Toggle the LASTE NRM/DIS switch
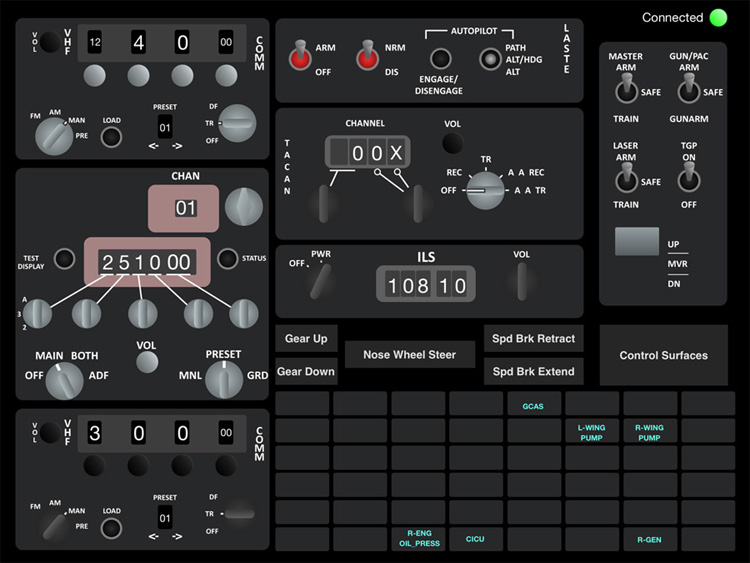This screenshot has width=750, height=563. pyautogui.click(x=367, y=57)
